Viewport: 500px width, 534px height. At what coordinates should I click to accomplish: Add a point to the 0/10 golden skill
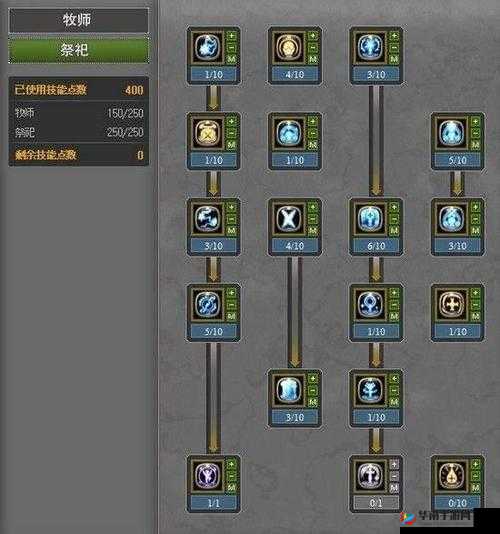(475, 464)
